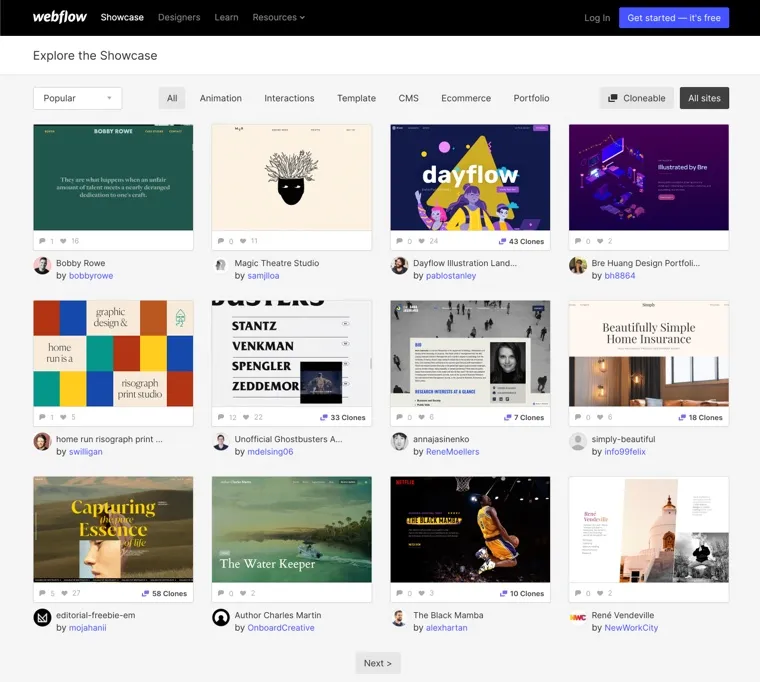
Task: Click the mojahanii avatar icon
Action: 42,618
